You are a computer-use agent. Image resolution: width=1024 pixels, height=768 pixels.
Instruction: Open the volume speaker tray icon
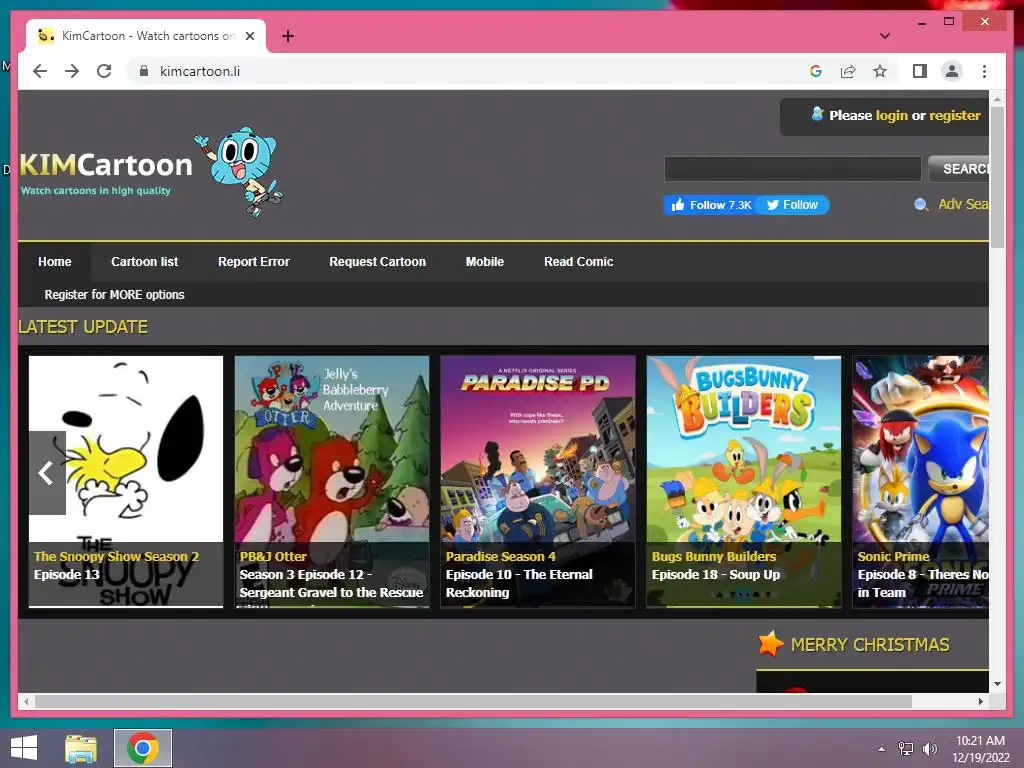pos(929,748)
